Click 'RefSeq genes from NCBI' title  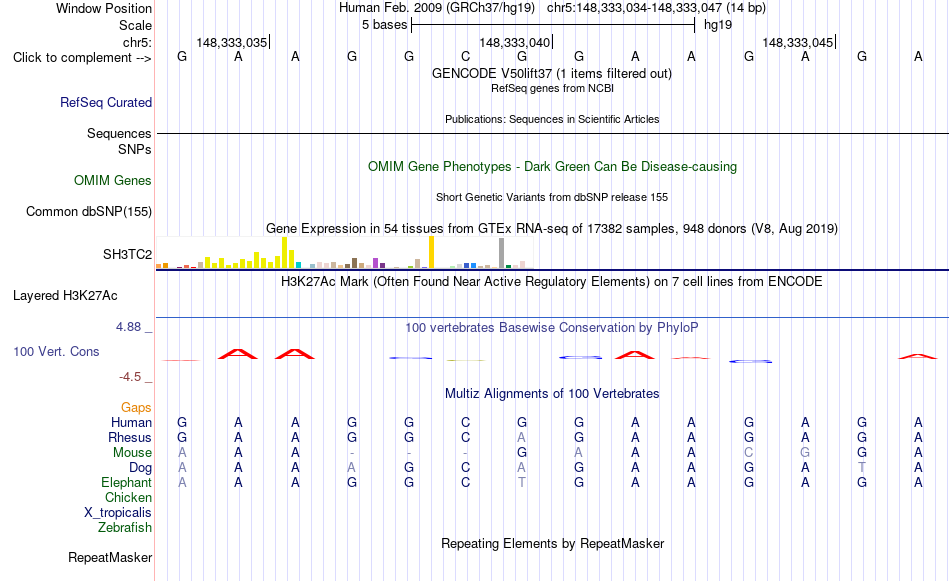(x=552, y=88)
